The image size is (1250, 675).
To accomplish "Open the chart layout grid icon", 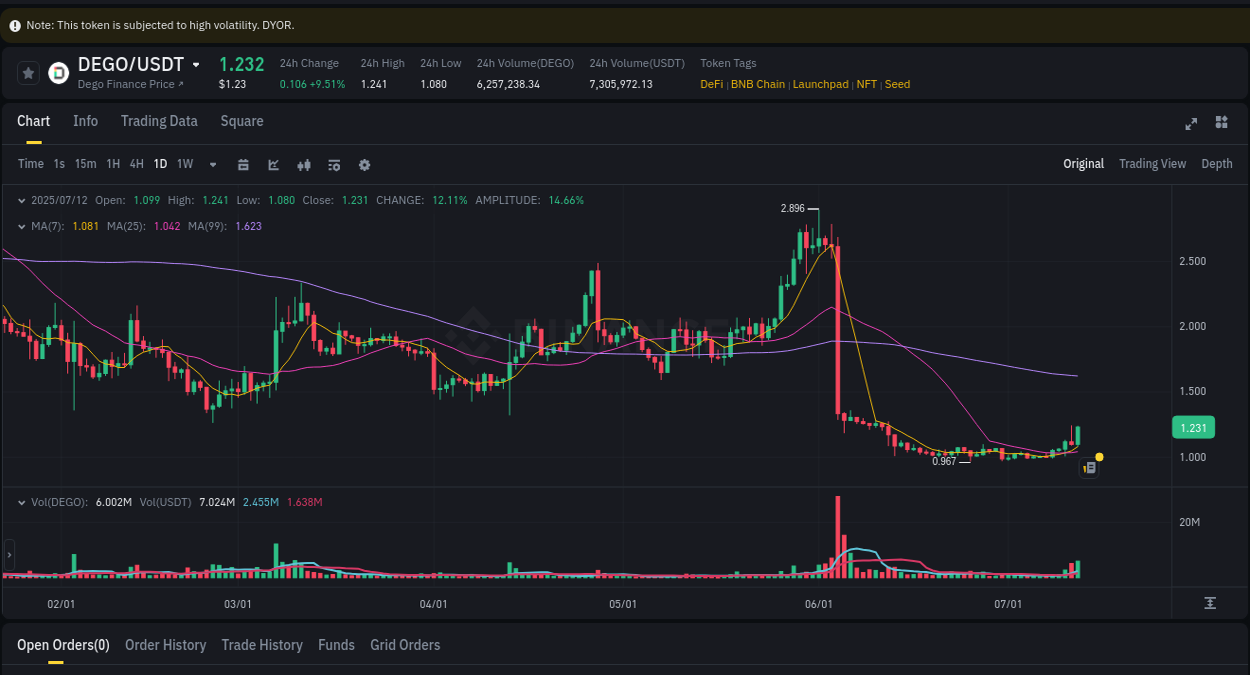I will [x=1221, y=122].
